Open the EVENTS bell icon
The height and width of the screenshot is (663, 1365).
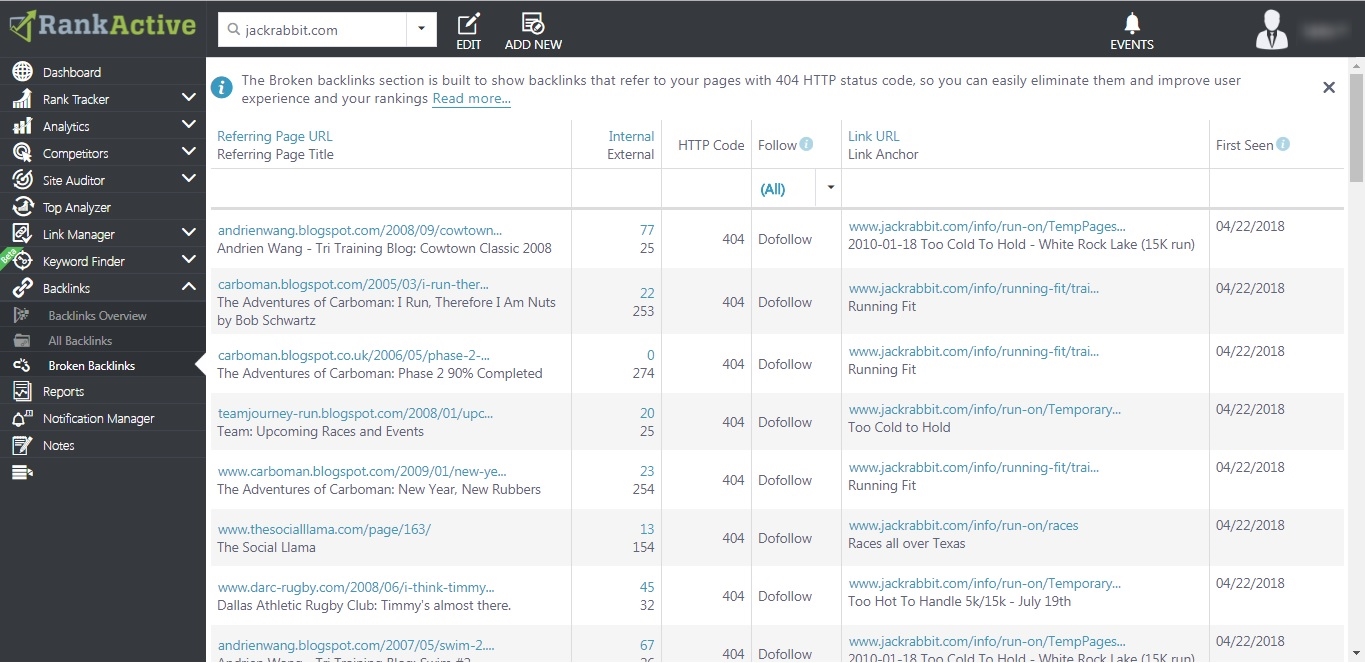pos(1132,23)
